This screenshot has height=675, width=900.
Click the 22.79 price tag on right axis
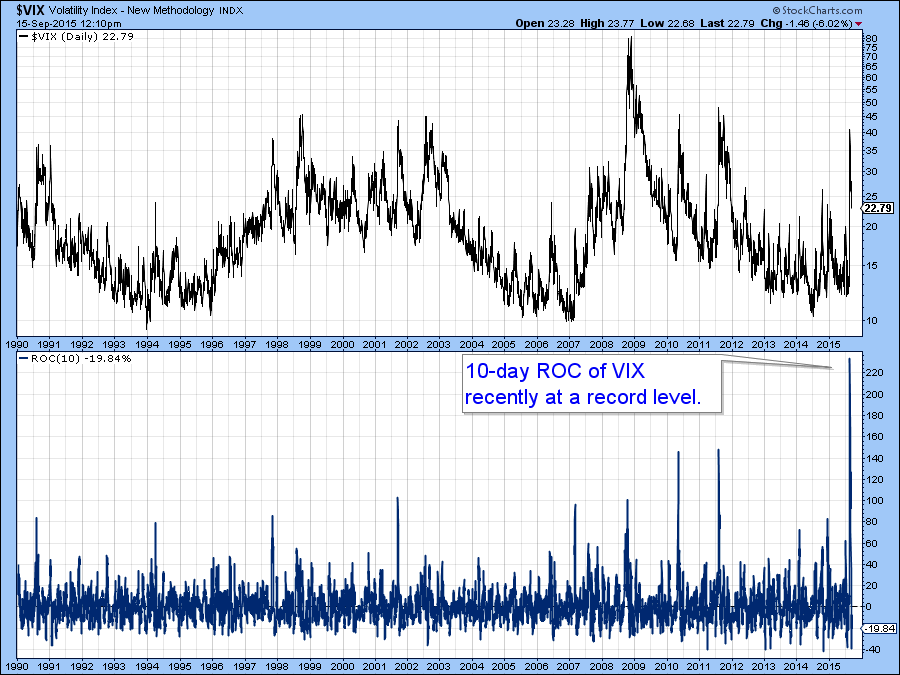[876, 208]
